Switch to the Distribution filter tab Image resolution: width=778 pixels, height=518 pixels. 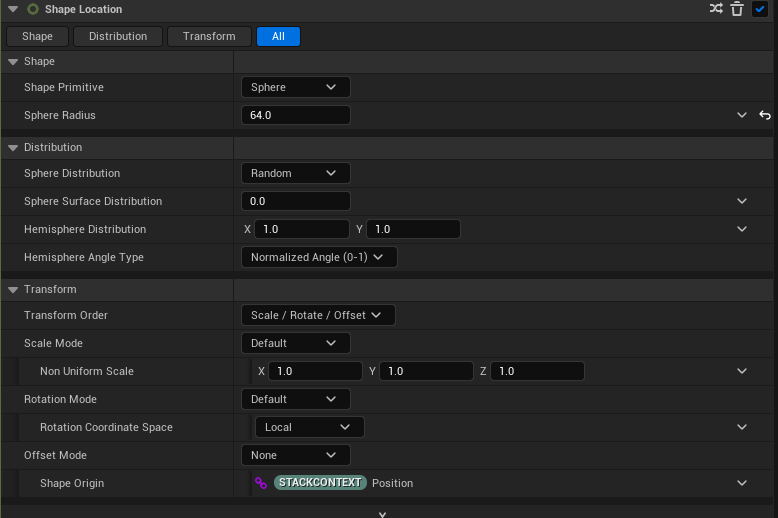click(x=118, y=36)
